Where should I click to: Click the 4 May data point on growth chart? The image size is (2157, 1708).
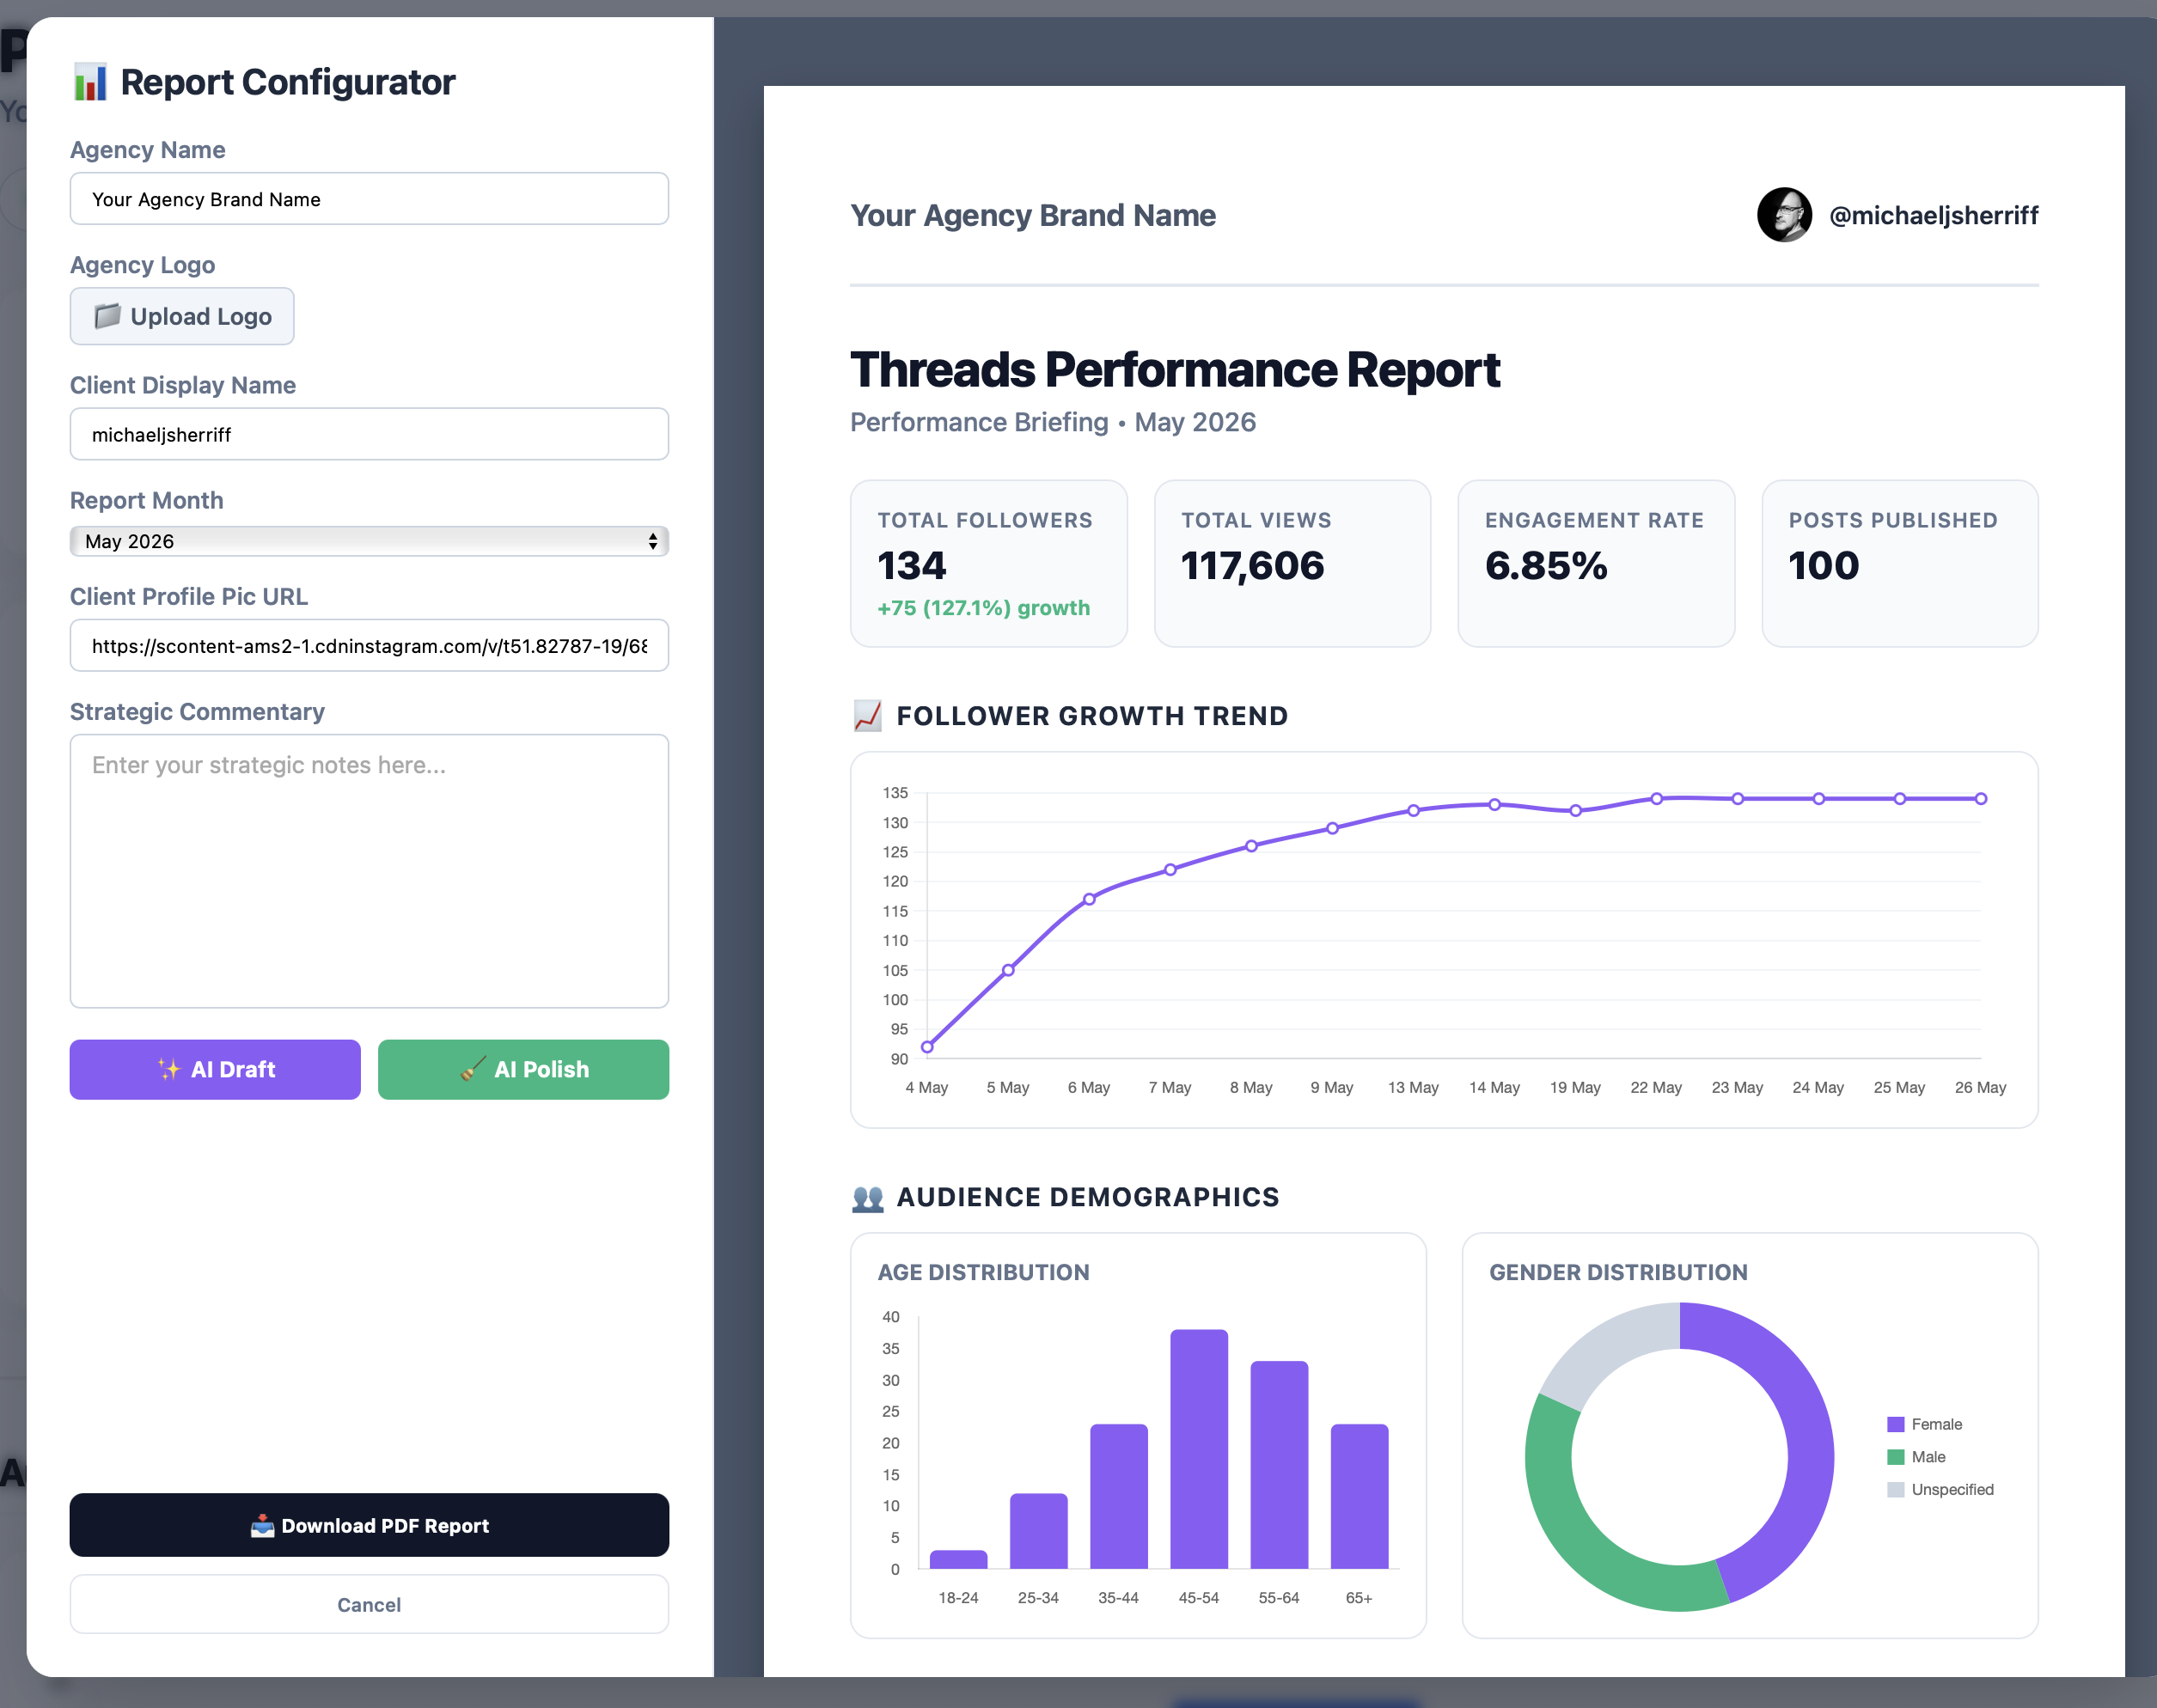pyautogui.click(x=927, y=1047)
